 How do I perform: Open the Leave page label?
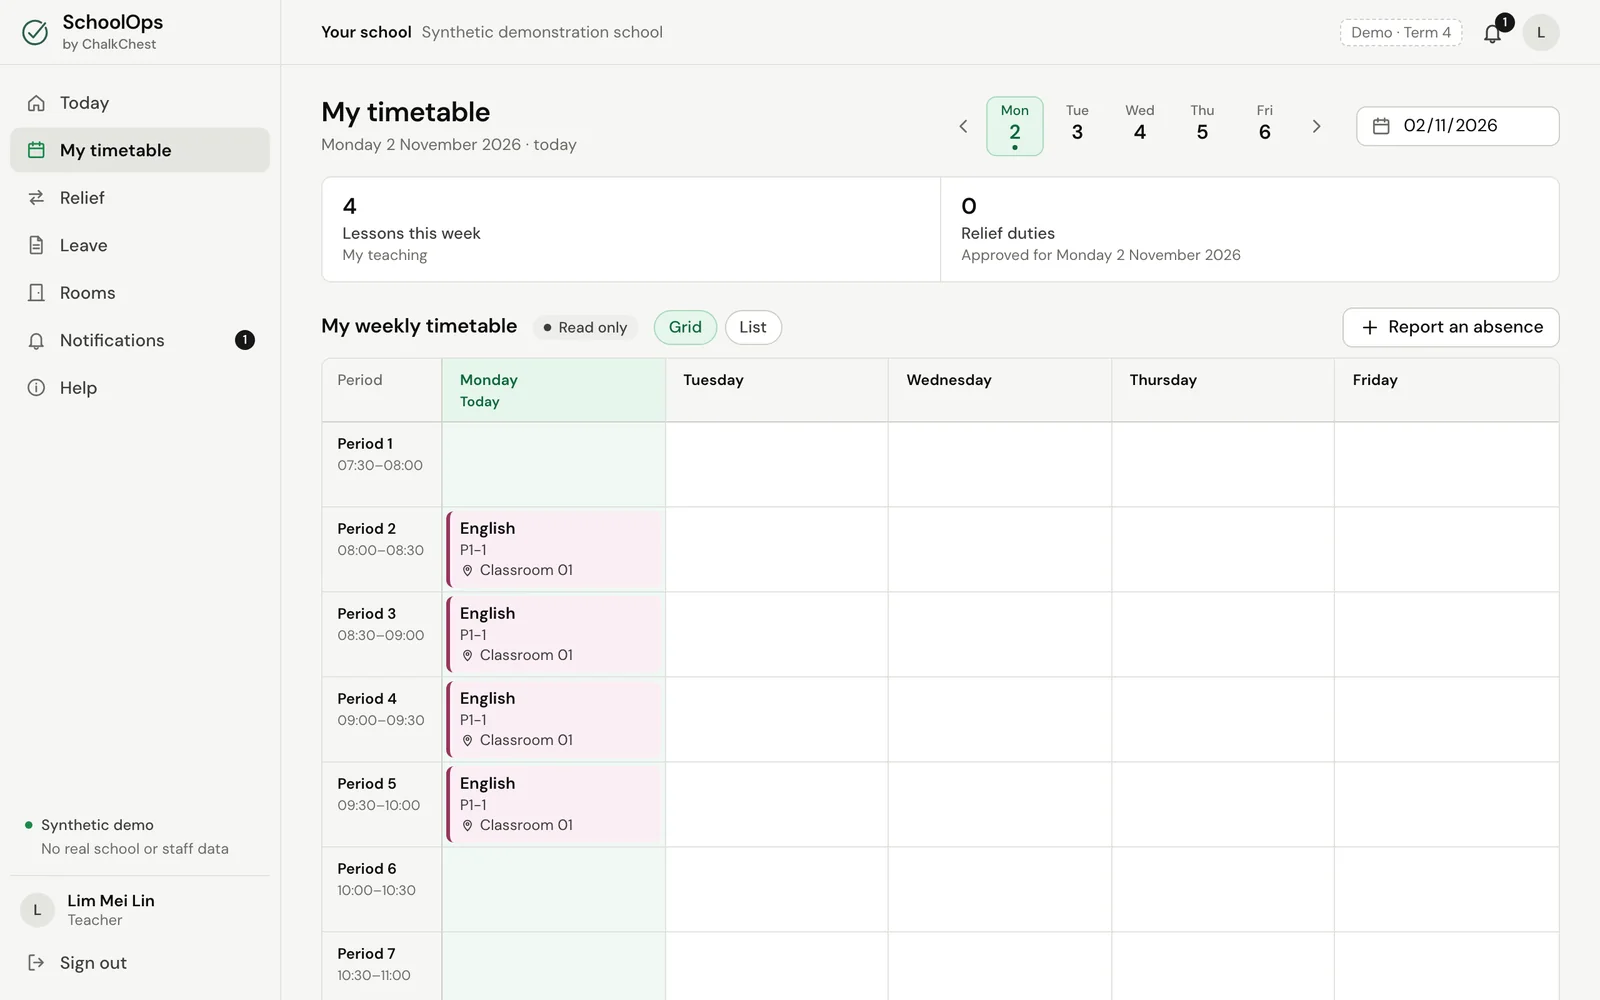click(x=84, y=245)
